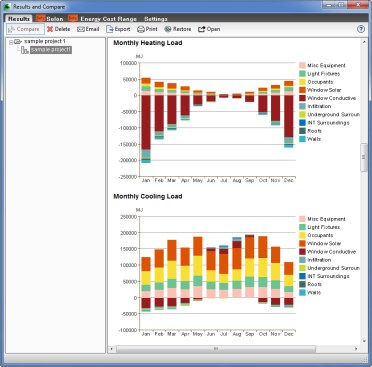Open help with the question mark icon
372x367 pixels.
361,29
